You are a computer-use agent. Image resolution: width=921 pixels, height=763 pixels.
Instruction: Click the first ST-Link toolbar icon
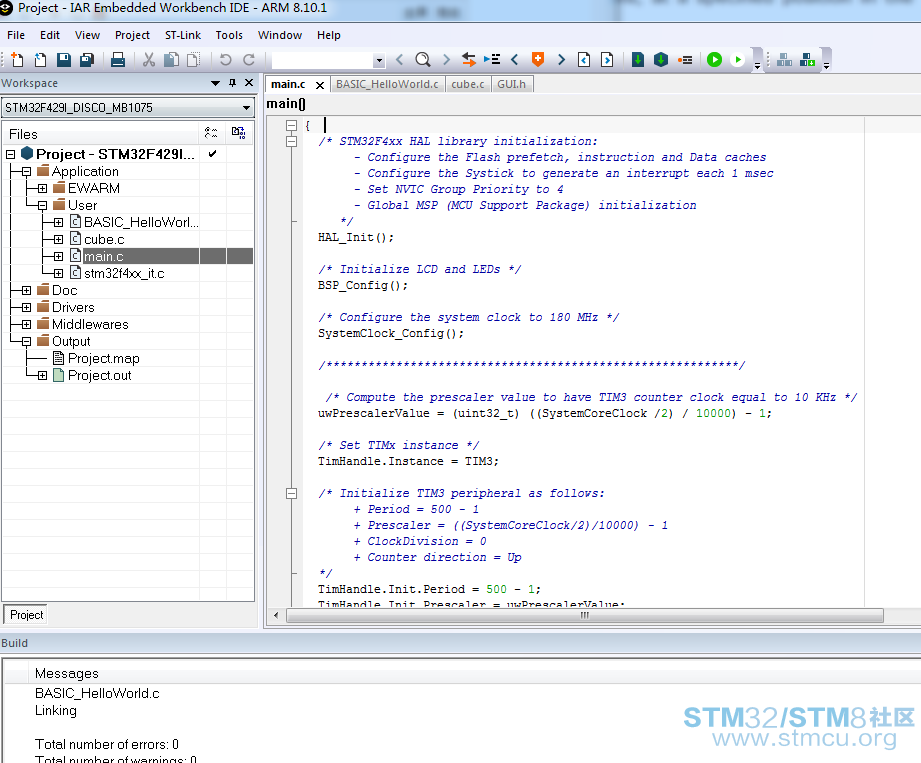(x=784, y=60)
